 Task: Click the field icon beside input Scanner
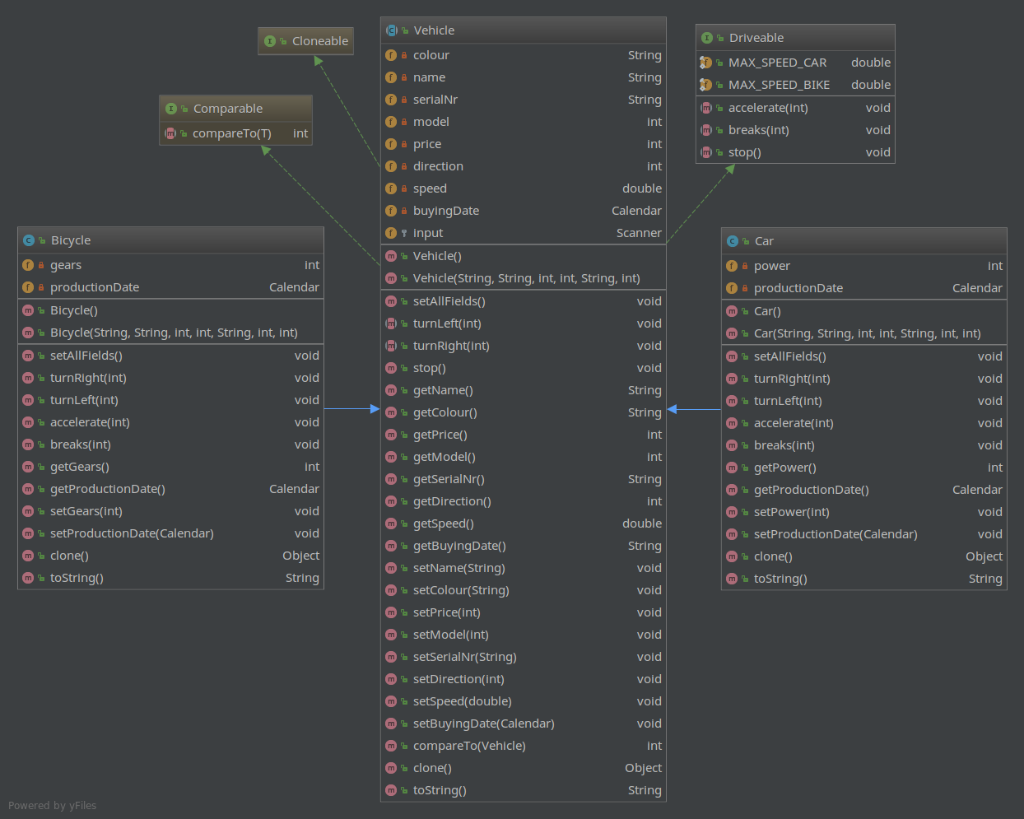391,233
